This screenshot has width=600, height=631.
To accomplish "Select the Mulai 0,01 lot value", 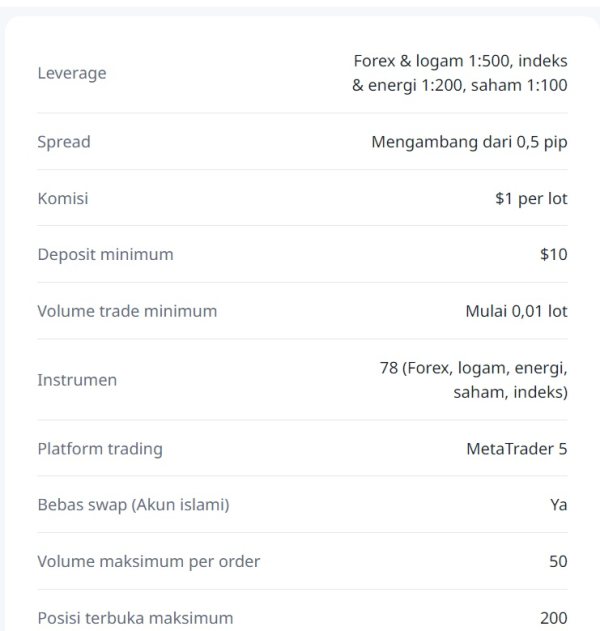I will point(516,311).
